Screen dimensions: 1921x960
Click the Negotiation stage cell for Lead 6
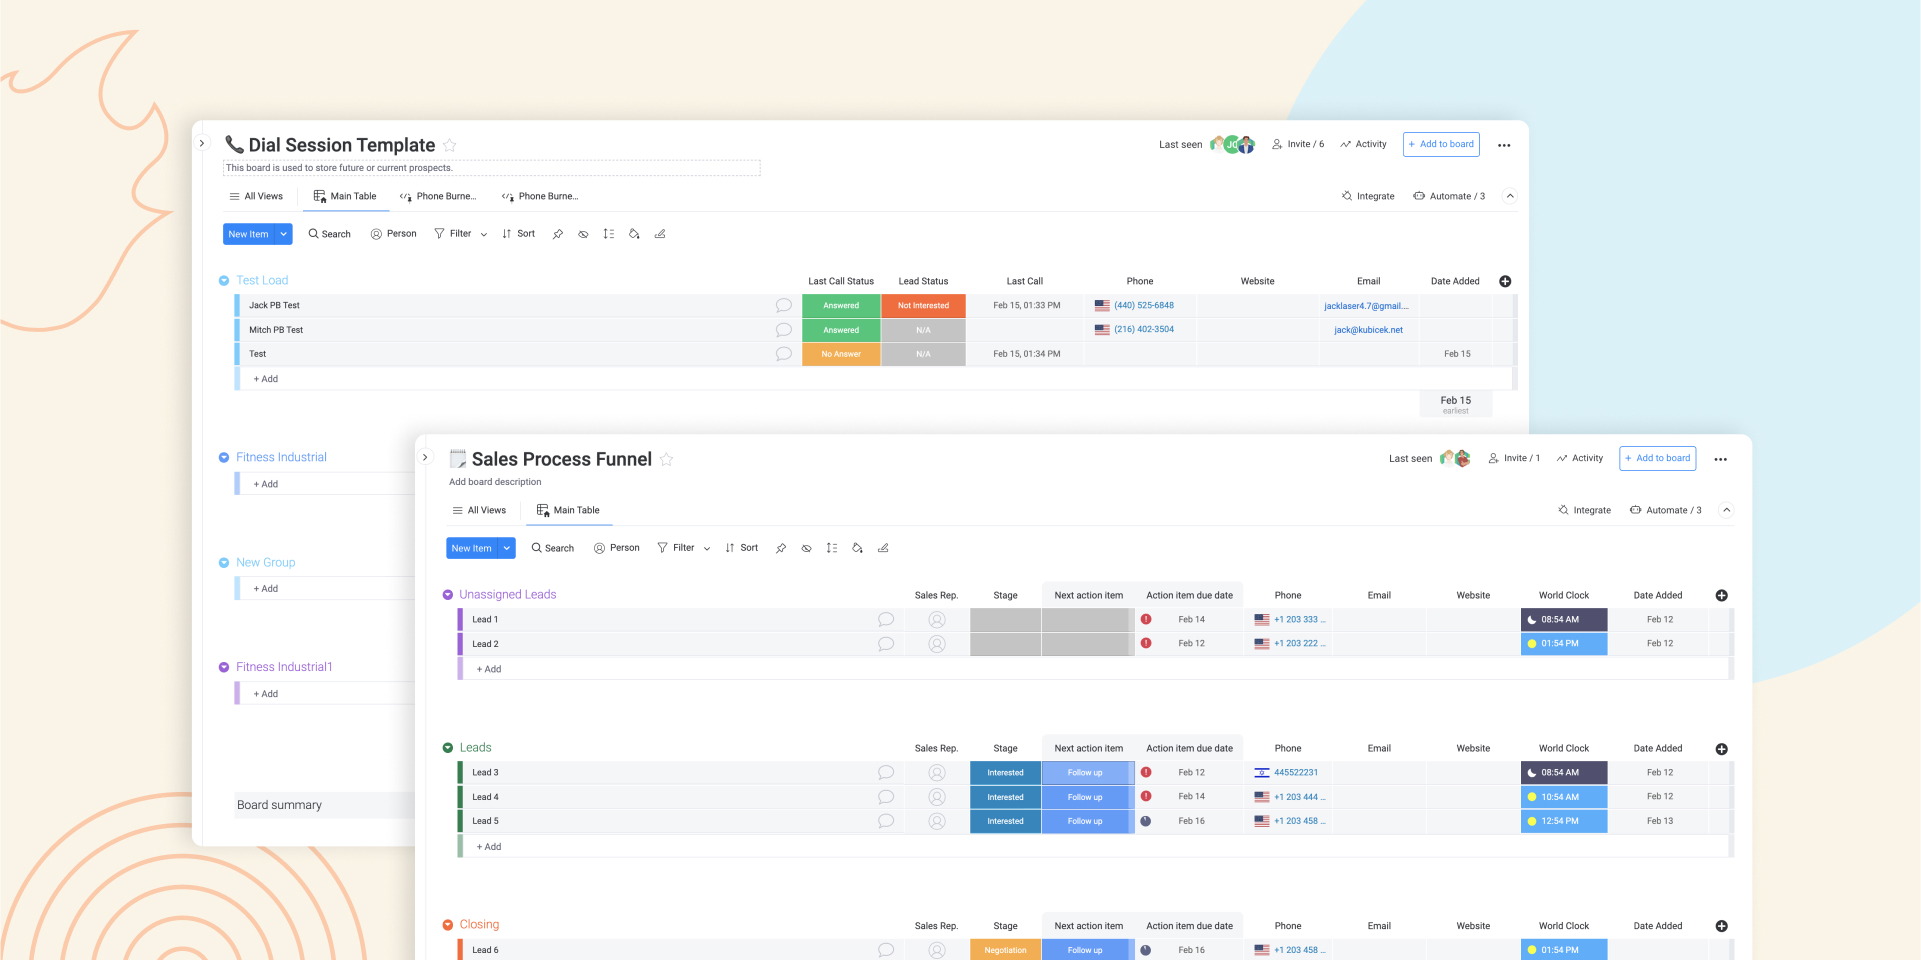[x=1005, y=950]
